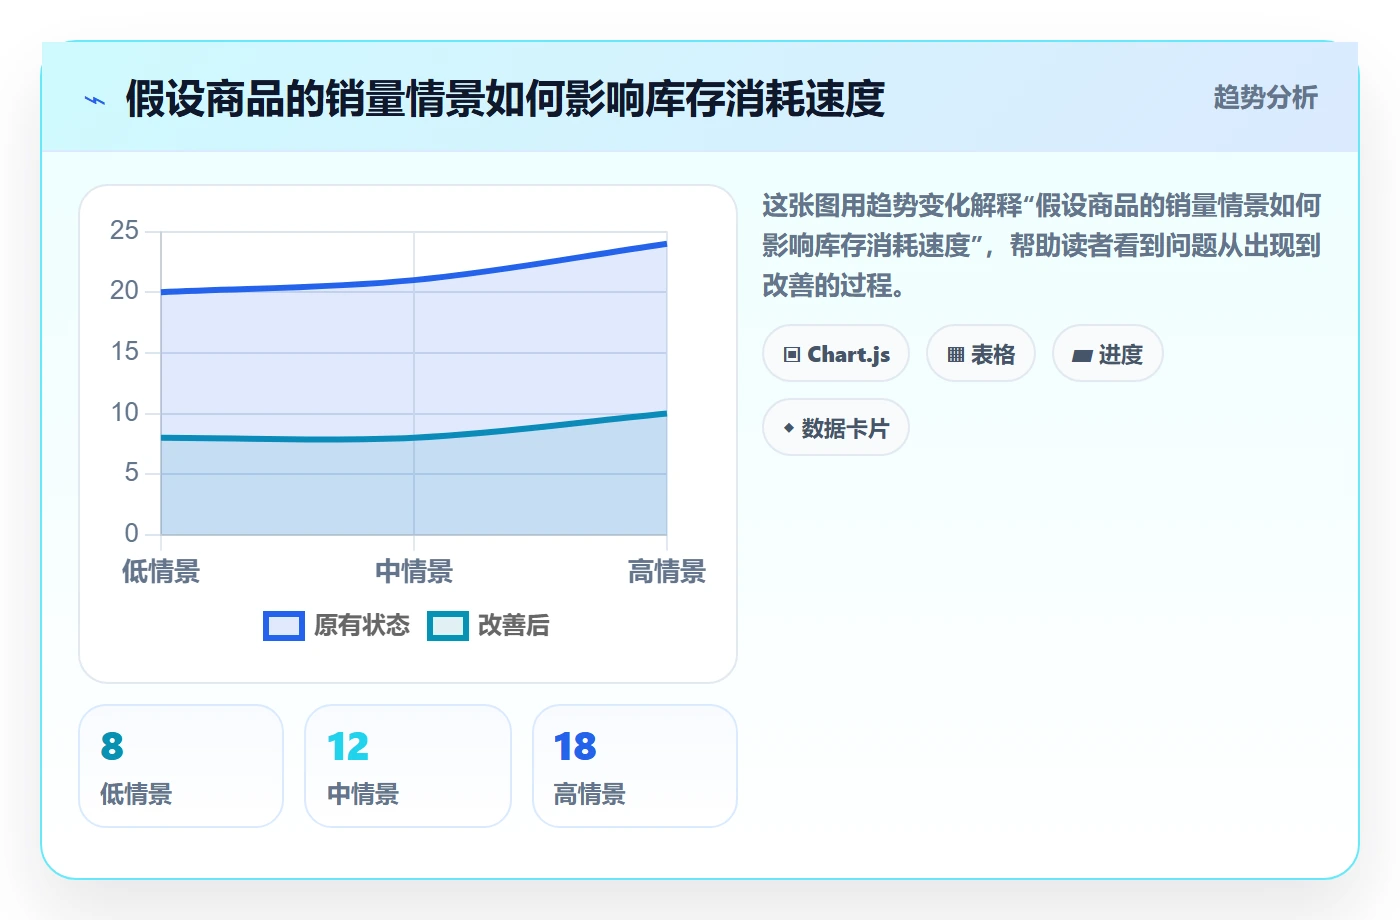The image size is (1400, 920).
Task: Click the lightning bolt icon beside the title
Action: coord(95,100)
